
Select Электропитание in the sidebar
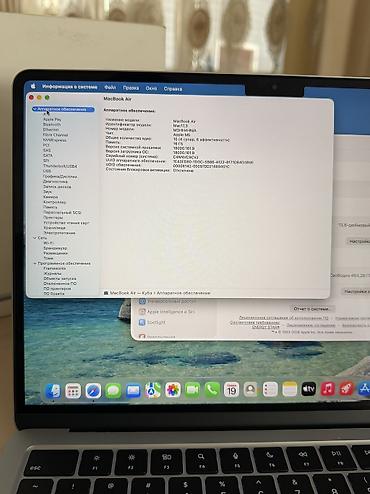coord(59,233)
